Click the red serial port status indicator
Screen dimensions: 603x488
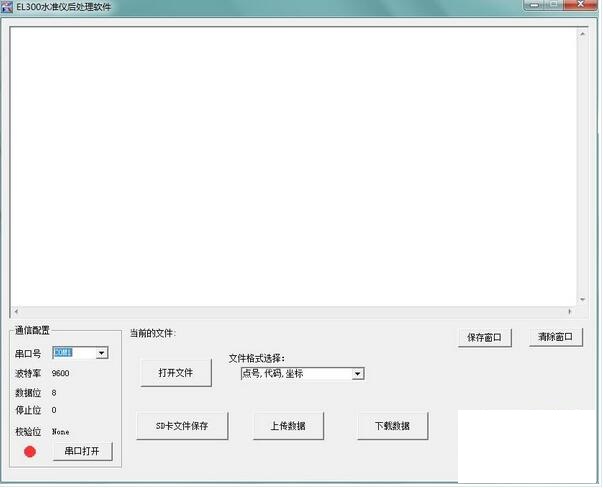[30, 451]
